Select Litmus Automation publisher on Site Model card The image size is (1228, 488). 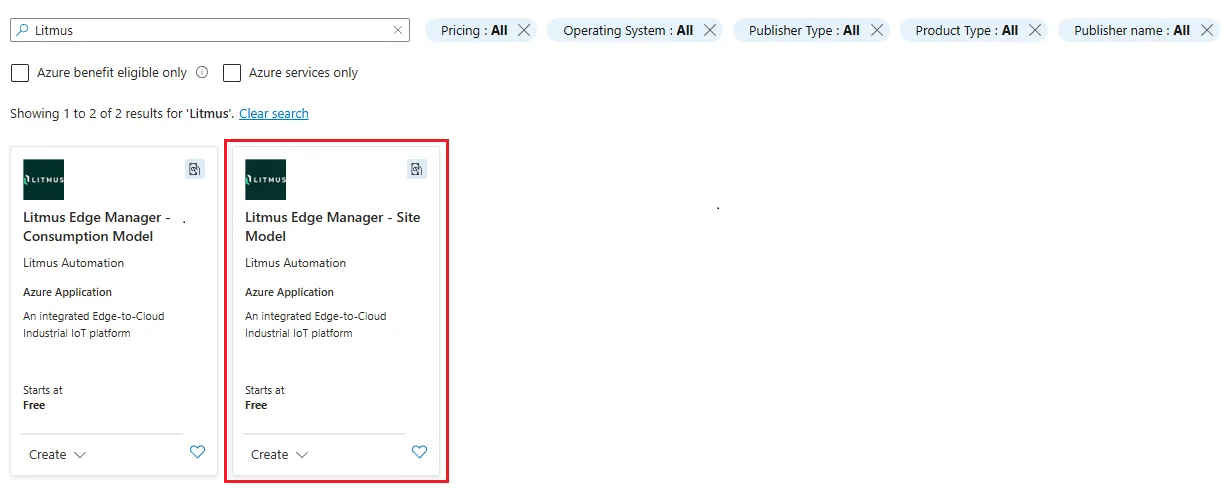click(x=296, y=263)
